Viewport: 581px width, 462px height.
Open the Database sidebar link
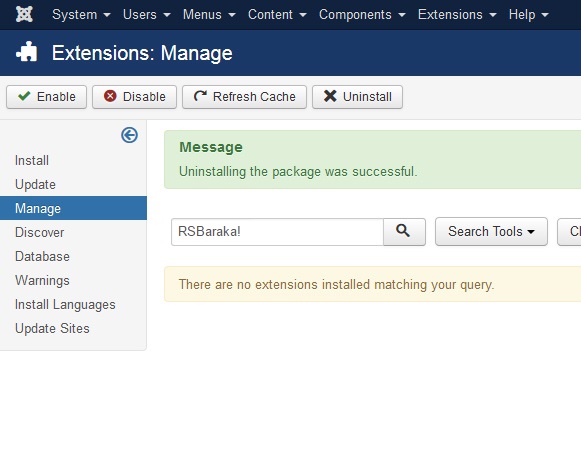(42, 256)
